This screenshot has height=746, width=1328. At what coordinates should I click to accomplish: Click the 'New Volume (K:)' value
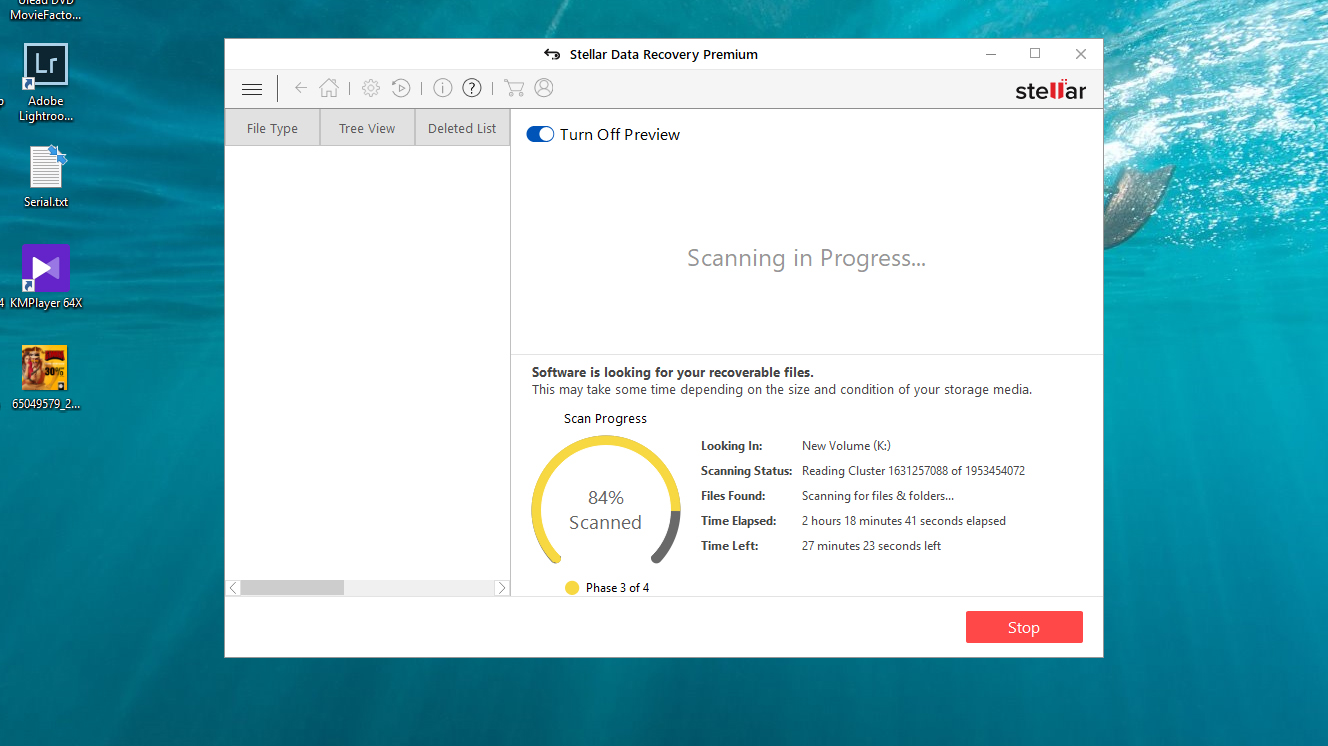click(846, 446)
